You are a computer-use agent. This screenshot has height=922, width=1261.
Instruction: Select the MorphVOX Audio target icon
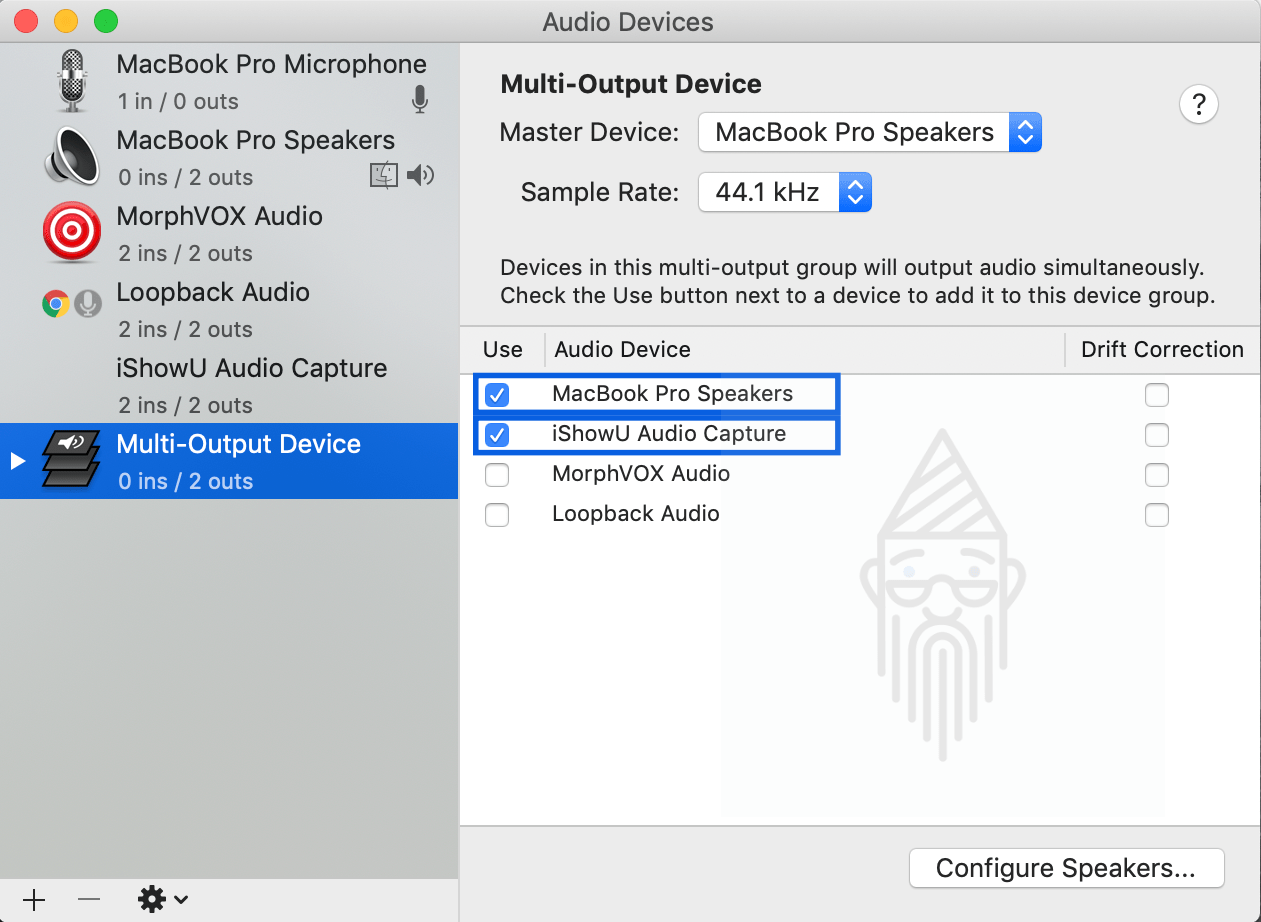point(72,233)
